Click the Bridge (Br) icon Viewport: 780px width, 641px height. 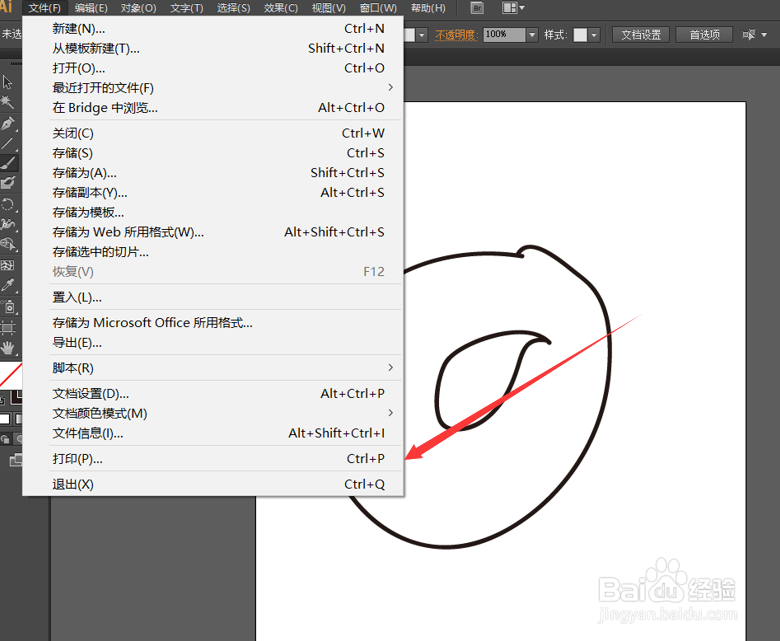tap(477, 8)
